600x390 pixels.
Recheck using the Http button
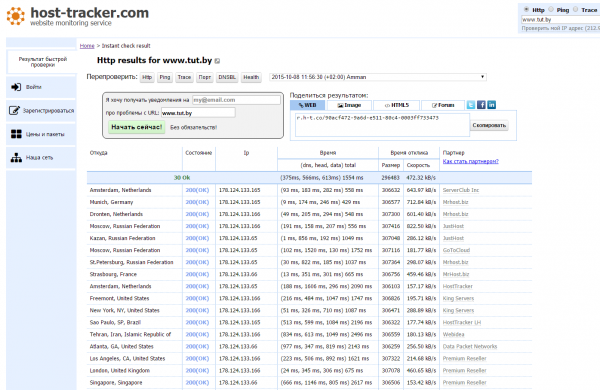pyautogui.click(x=147, y=77)
